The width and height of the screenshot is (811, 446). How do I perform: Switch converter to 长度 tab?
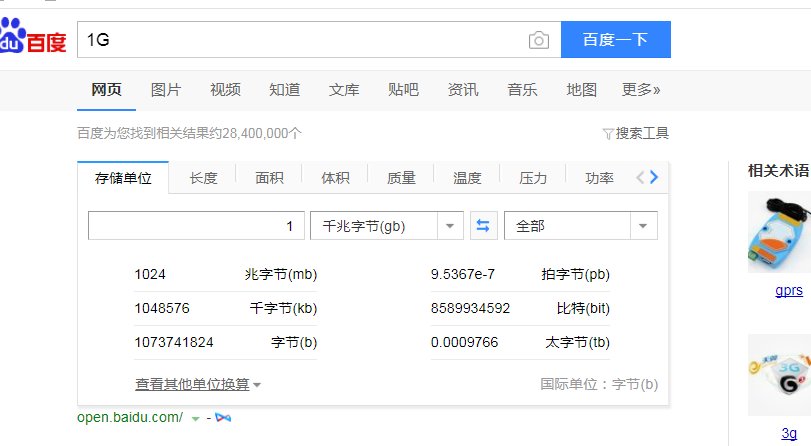pyautogui.click(x=203, y=178)
